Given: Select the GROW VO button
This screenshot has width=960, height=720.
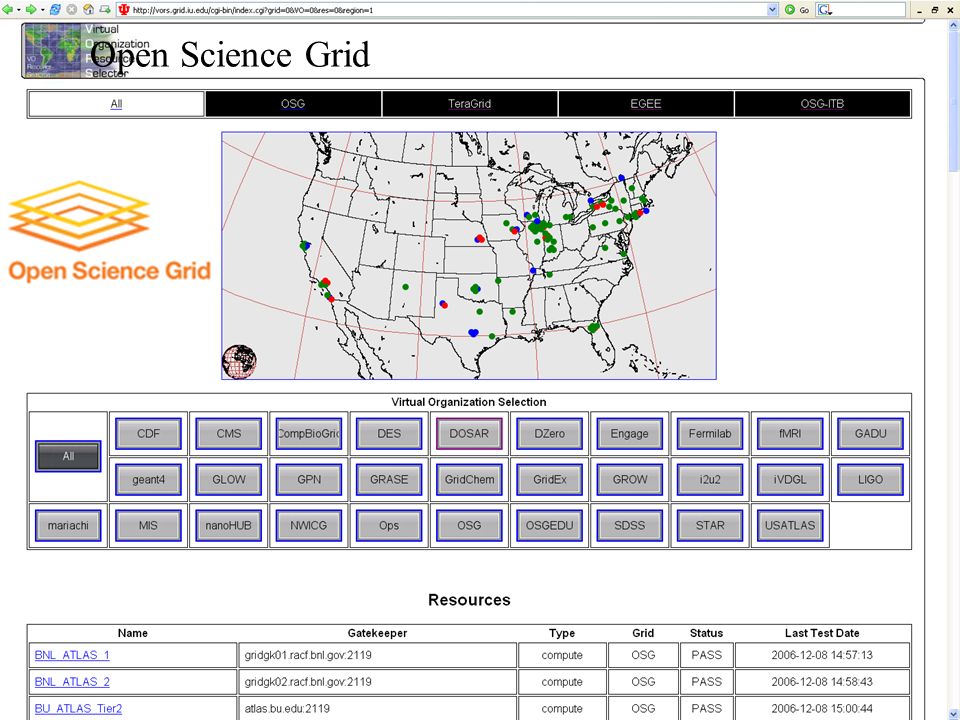Looking at the screenshot, I should [629, 479].
